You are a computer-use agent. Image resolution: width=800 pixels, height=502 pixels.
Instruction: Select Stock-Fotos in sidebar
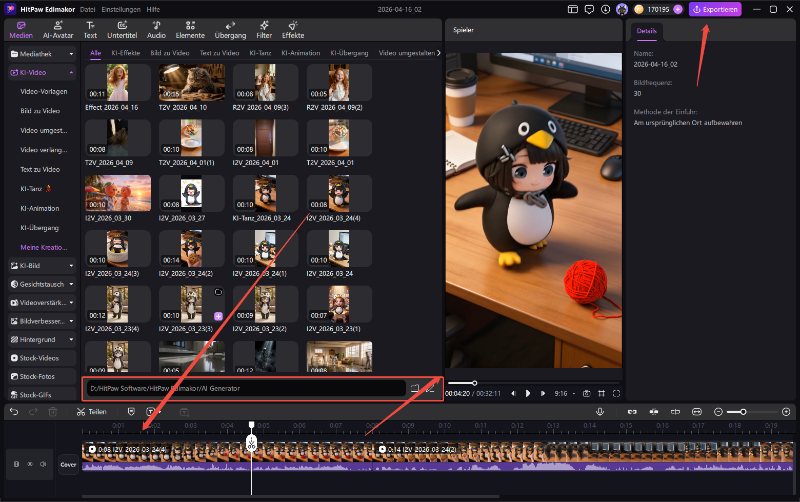(x=42, y=376)
